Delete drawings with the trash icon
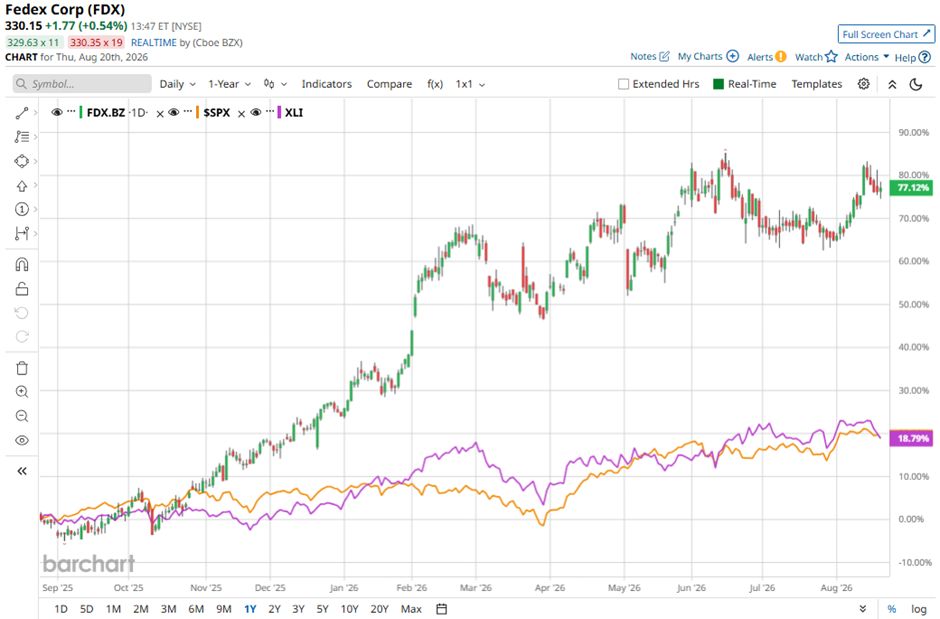This screenshot has width=940, height=619. click(22, 368)
